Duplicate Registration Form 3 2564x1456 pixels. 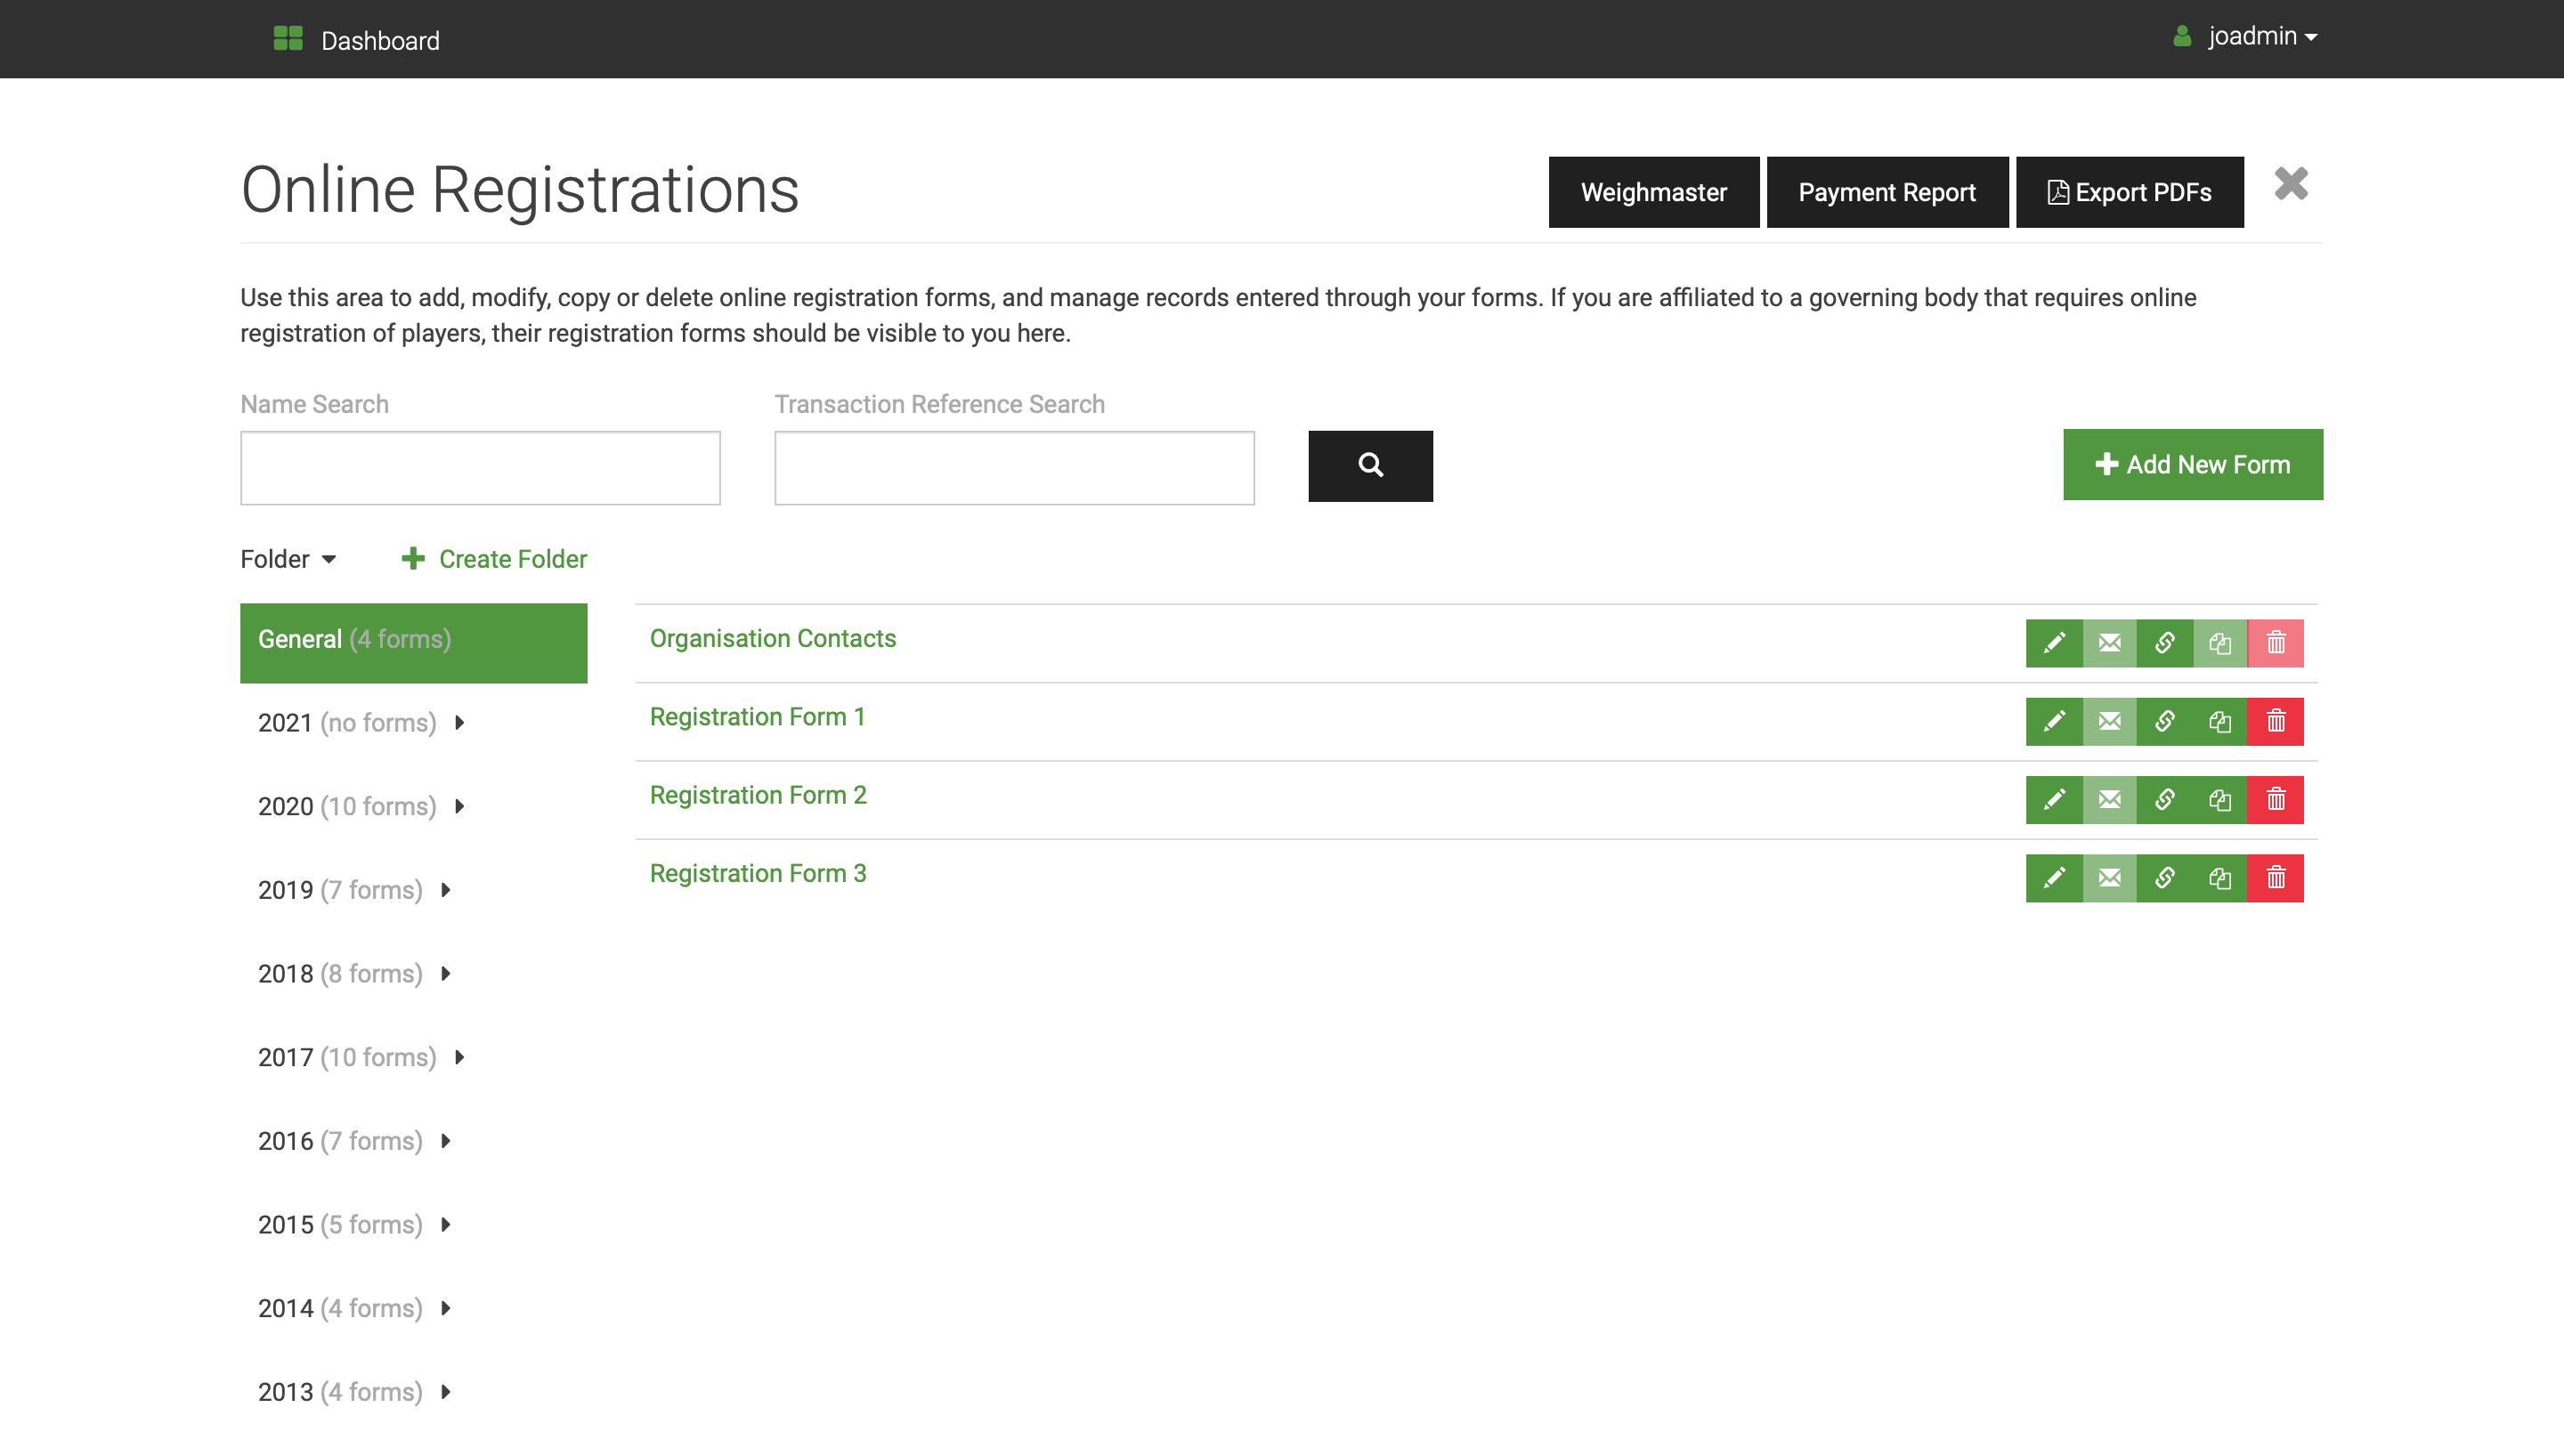click(2220, 878)
